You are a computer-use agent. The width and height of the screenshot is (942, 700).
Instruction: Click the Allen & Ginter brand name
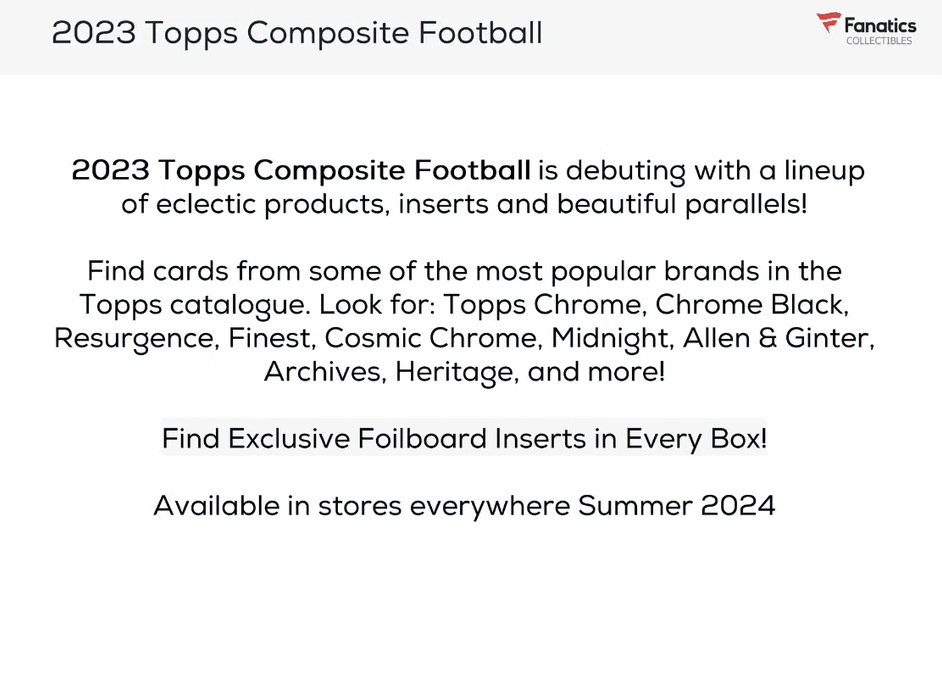coord(778,338)
